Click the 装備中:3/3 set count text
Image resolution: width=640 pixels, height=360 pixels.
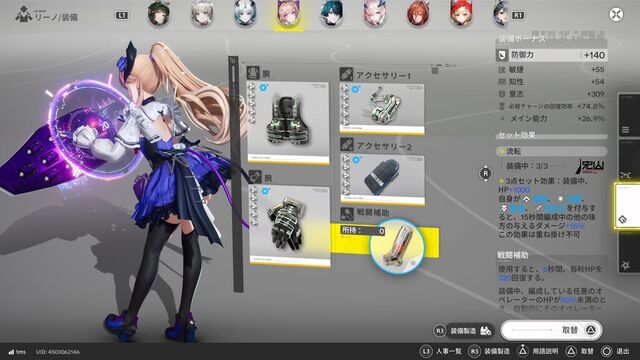coord(527,166)
